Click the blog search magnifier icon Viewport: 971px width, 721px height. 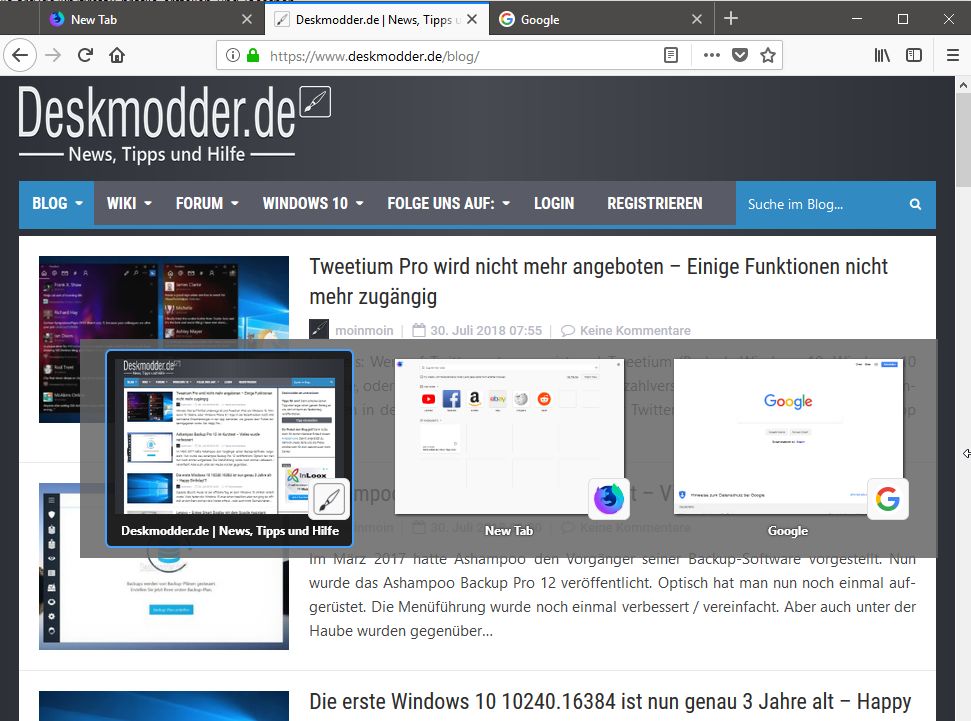coord(915,204)
